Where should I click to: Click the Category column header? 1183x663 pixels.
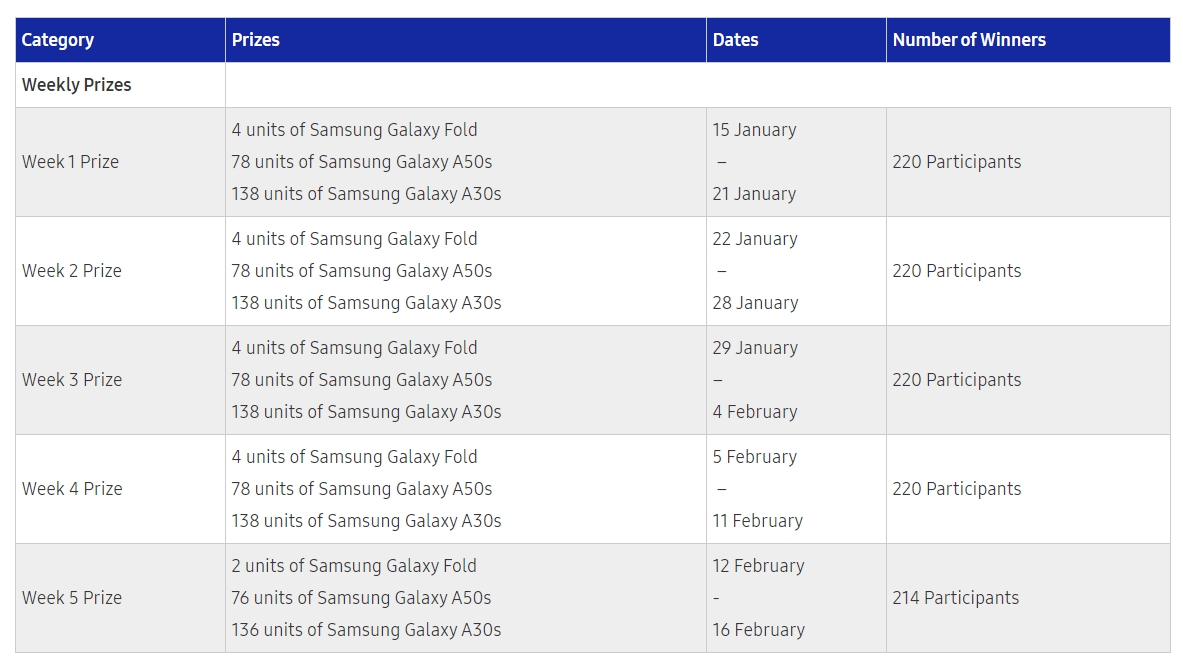(58, 40)
